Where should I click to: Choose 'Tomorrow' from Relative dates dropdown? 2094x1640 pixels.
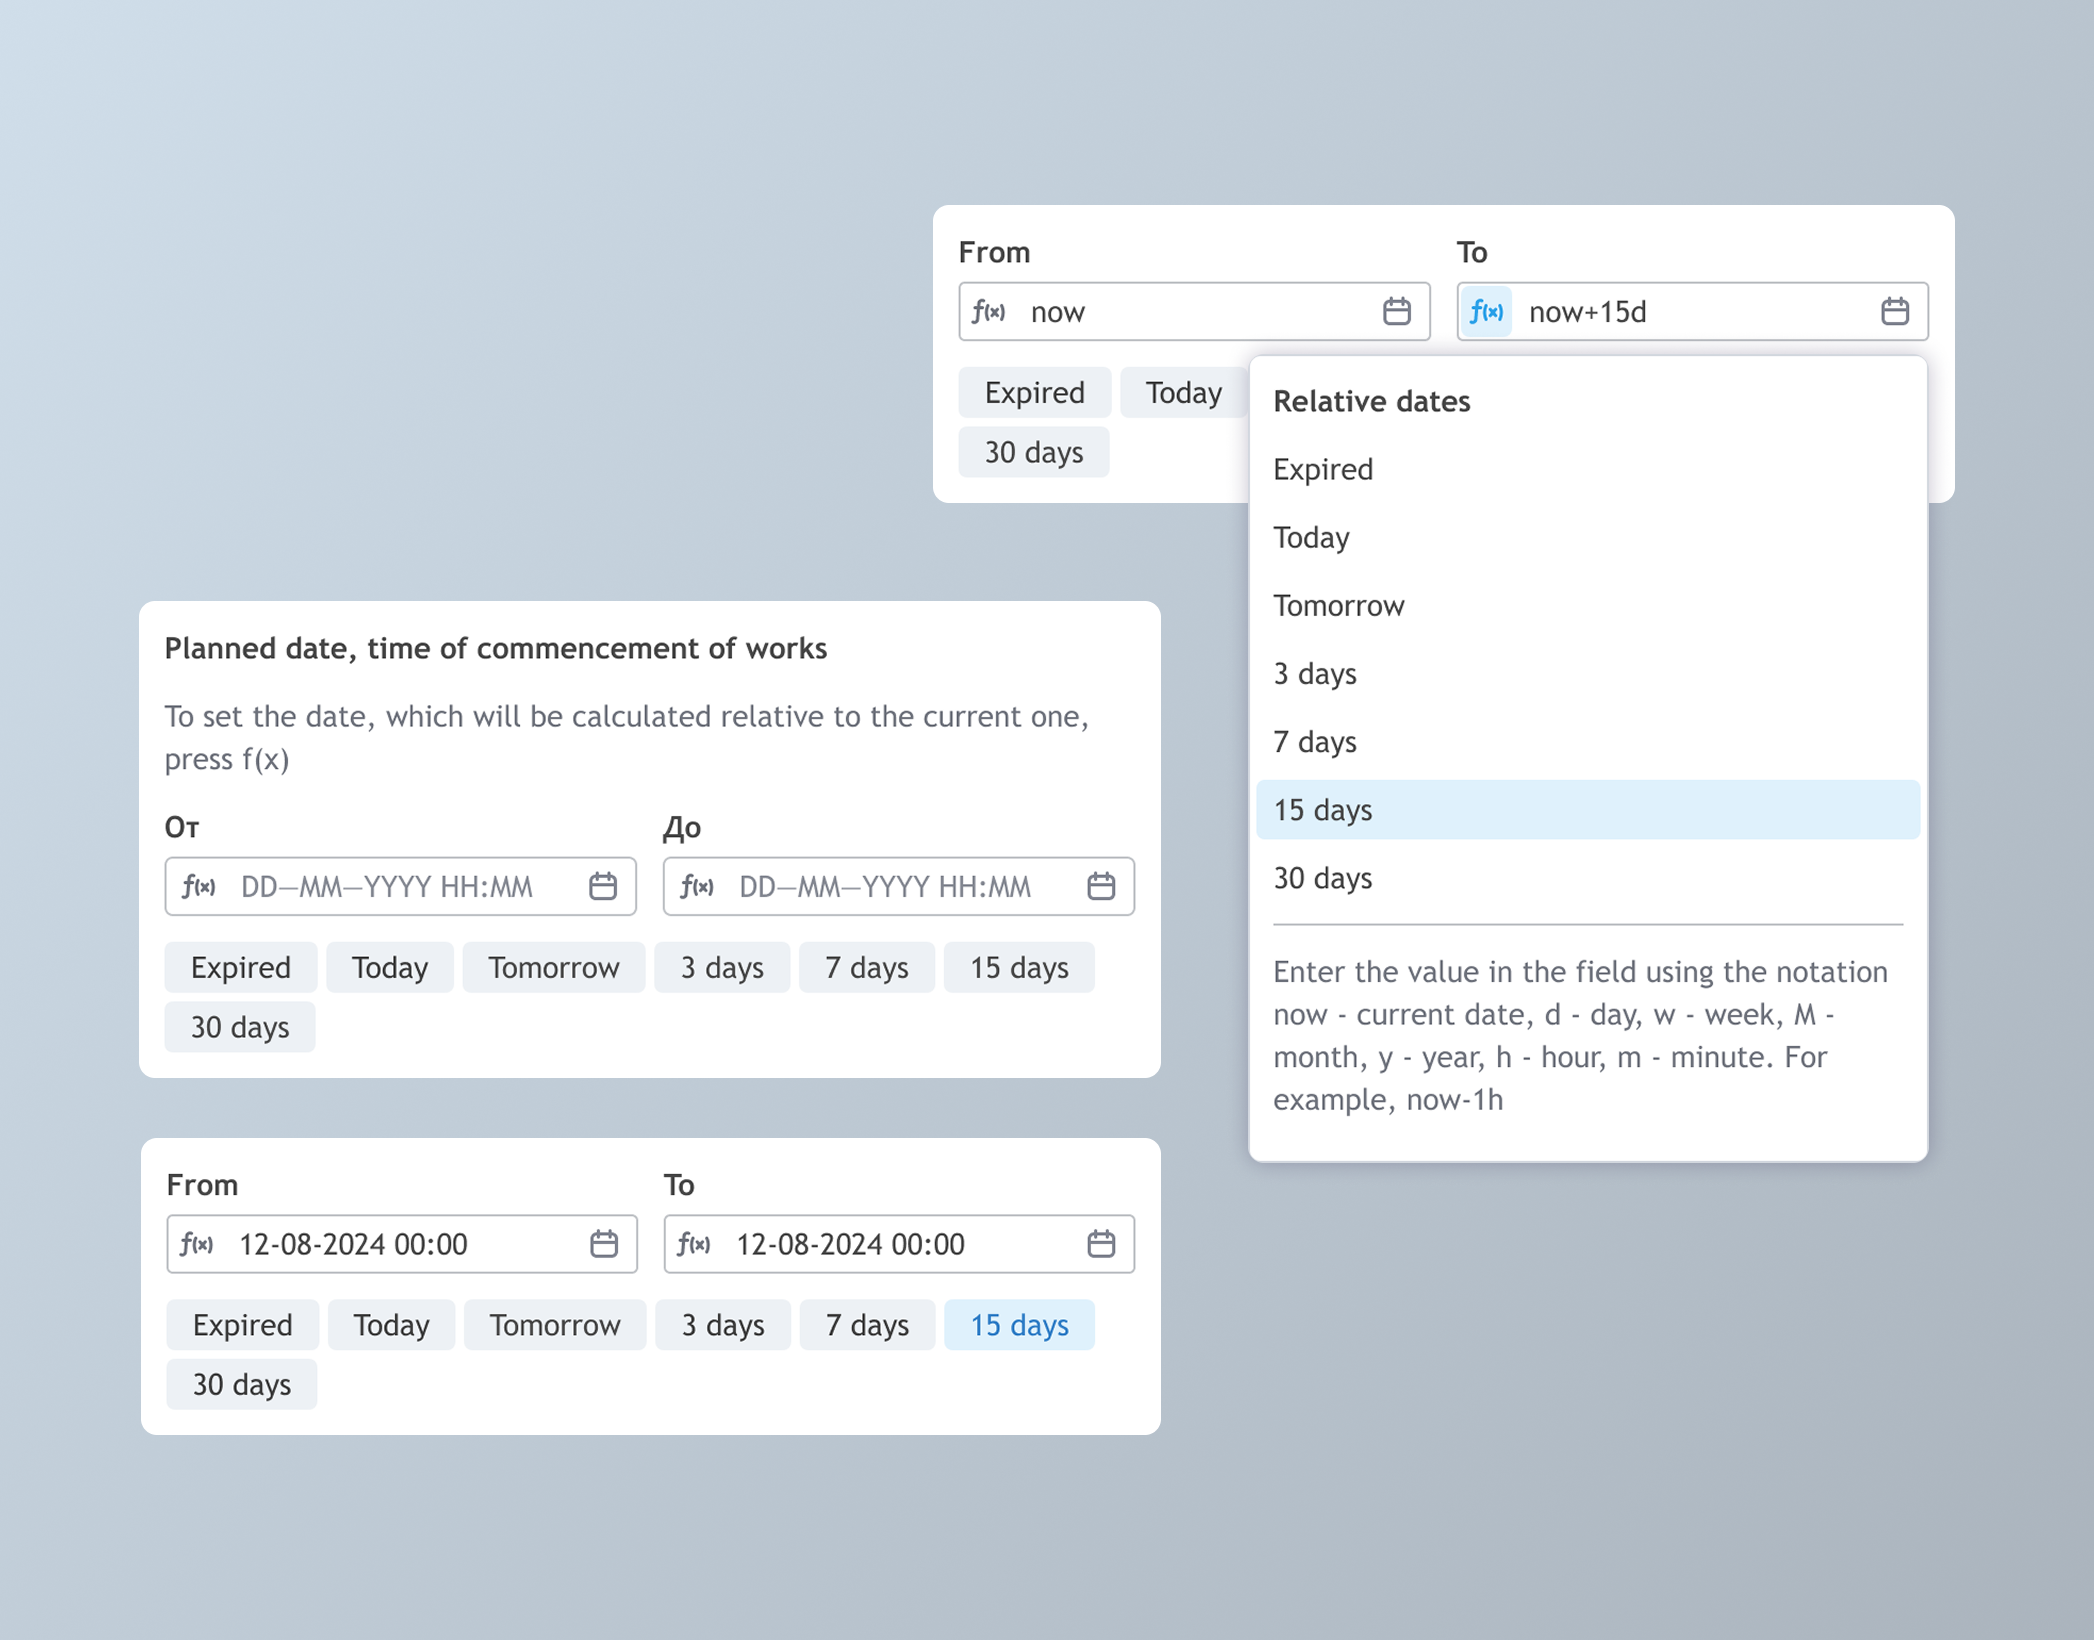pyautogui.click(x=1338, y=606)
